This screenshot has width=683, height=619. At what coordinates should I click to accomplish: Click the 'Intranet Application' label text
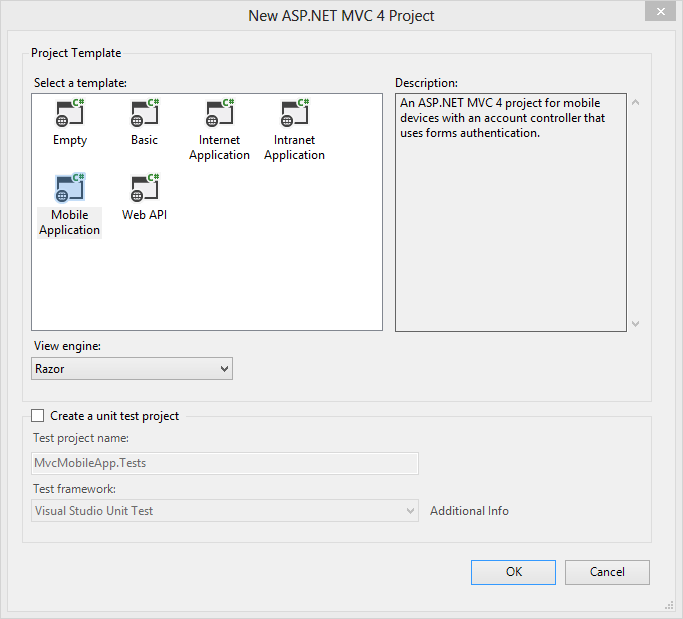(x=294, y=147)
